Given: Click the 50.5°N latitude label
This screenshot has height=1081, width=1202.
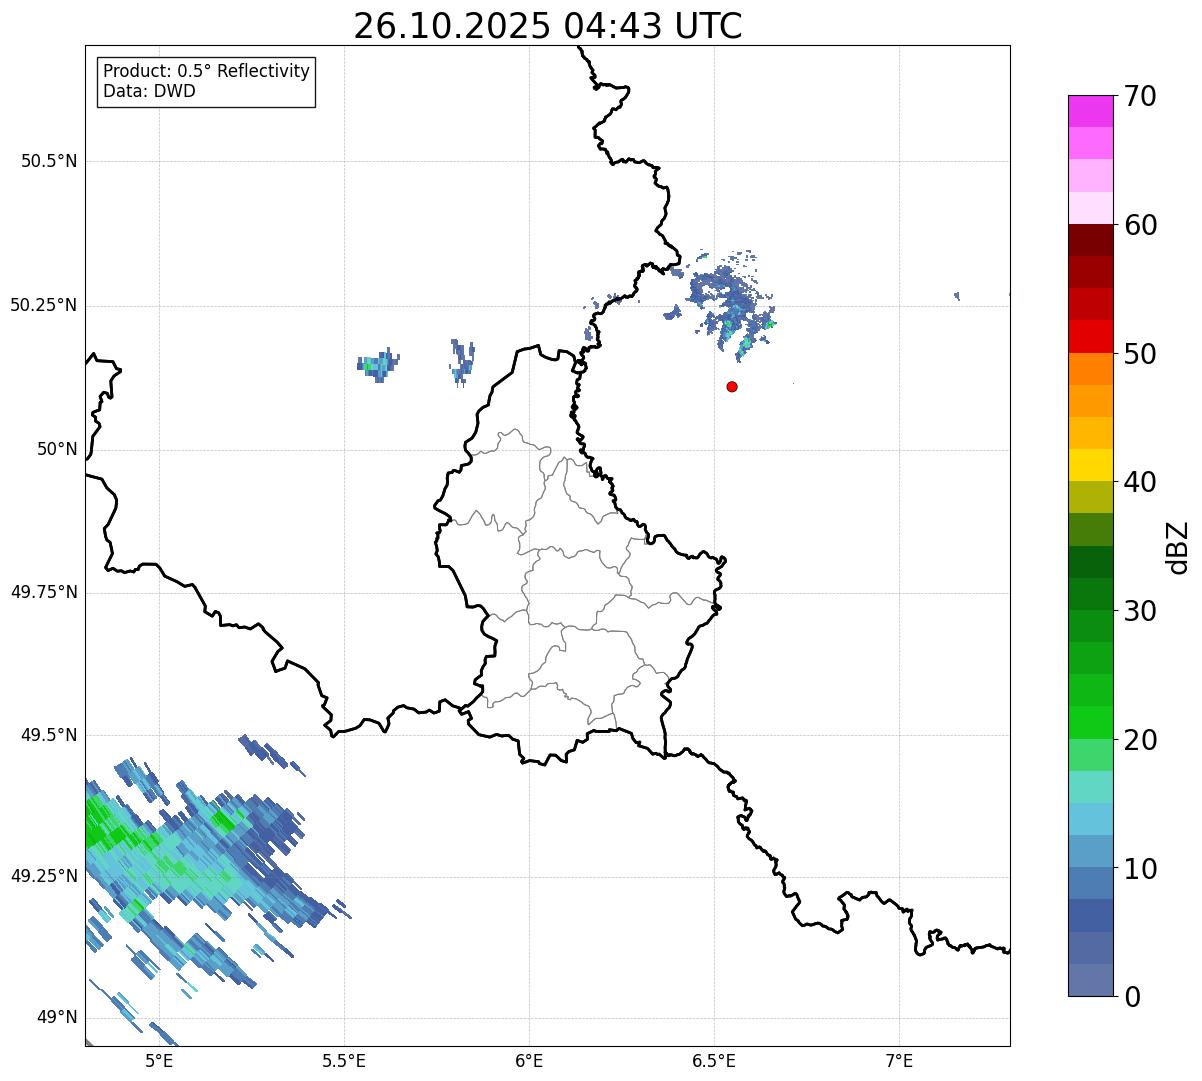Looking at the screenshot, I should pyautogui.click(x=49, y=161).
